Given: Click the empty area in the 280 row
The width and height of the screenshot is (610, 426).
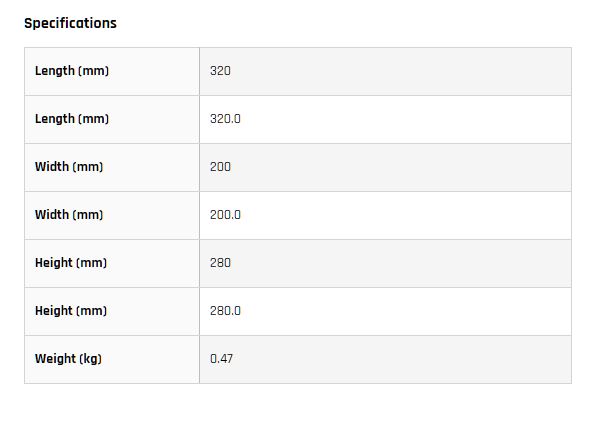Looking at the screenshot, I should 401,263.
